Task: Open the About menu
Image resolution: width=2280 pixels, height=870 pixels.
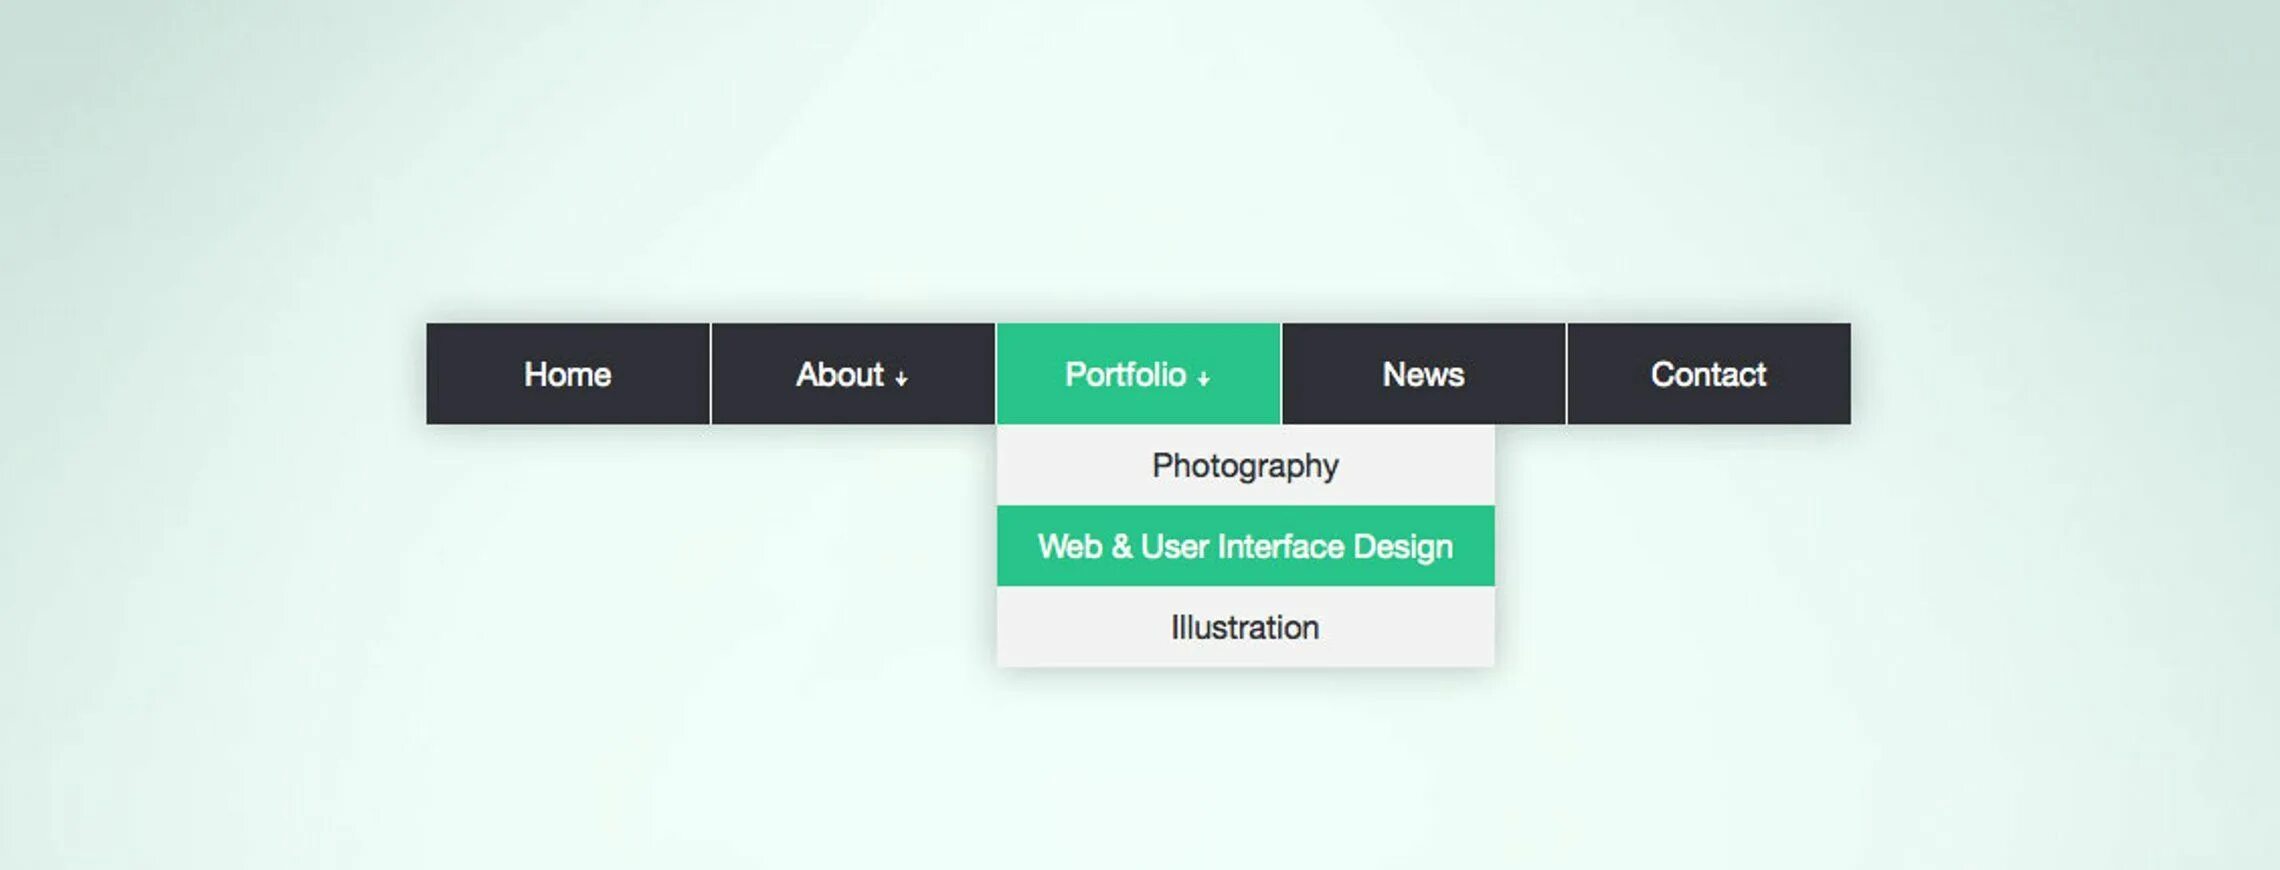Action: [853, 374]
